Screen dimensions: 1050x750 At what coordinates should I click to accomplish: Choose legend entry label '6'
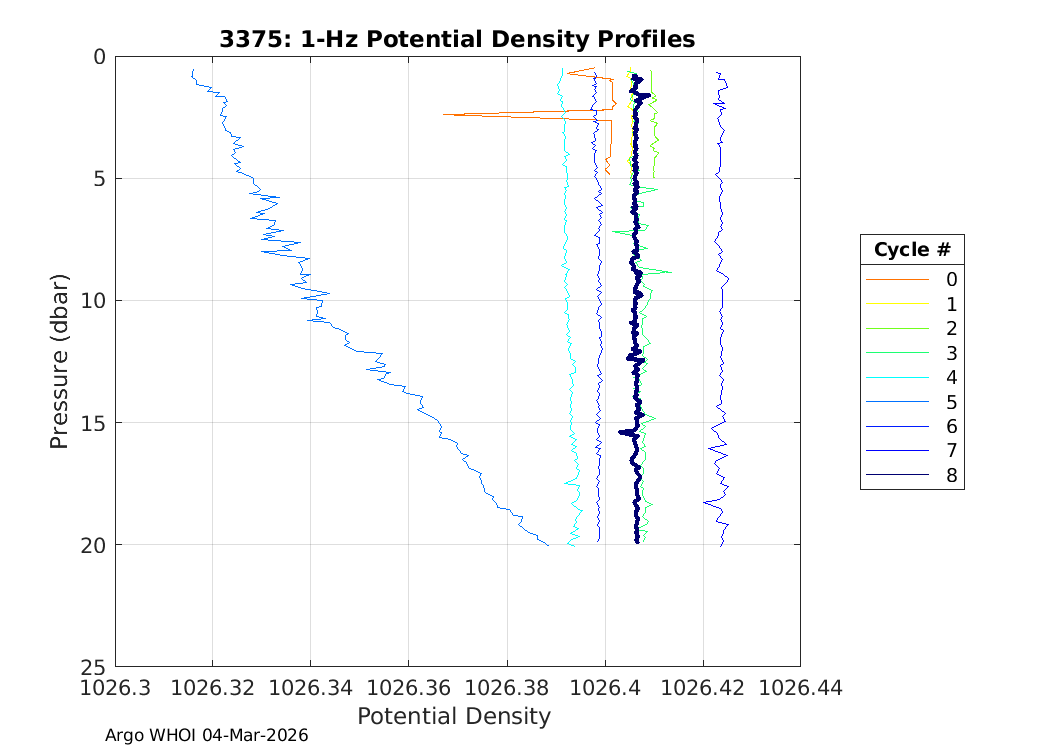[951, 426]
